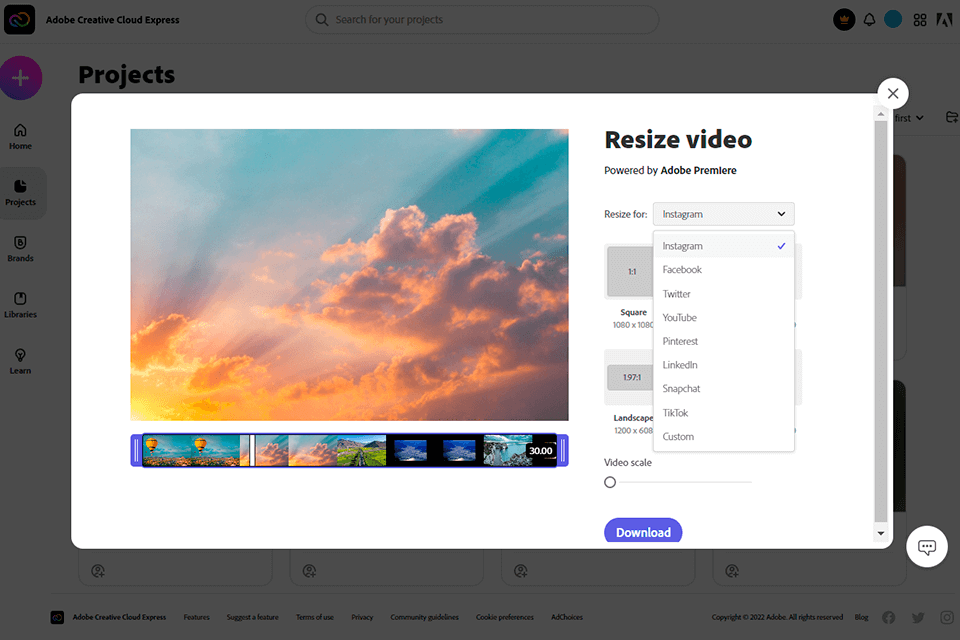
Task: Open the AdChoices footer link
Action: [x=567, y=617]
